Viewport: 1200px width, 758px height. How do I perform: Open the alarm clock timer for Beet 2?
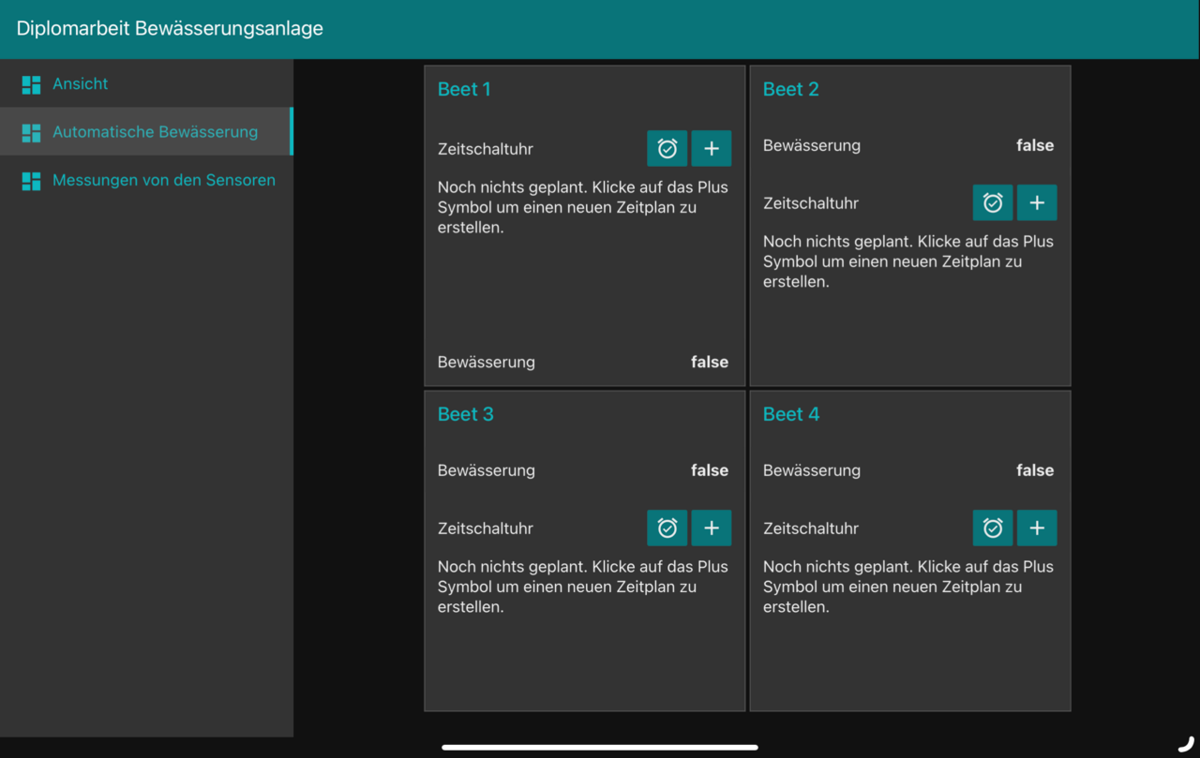(992, 203)
